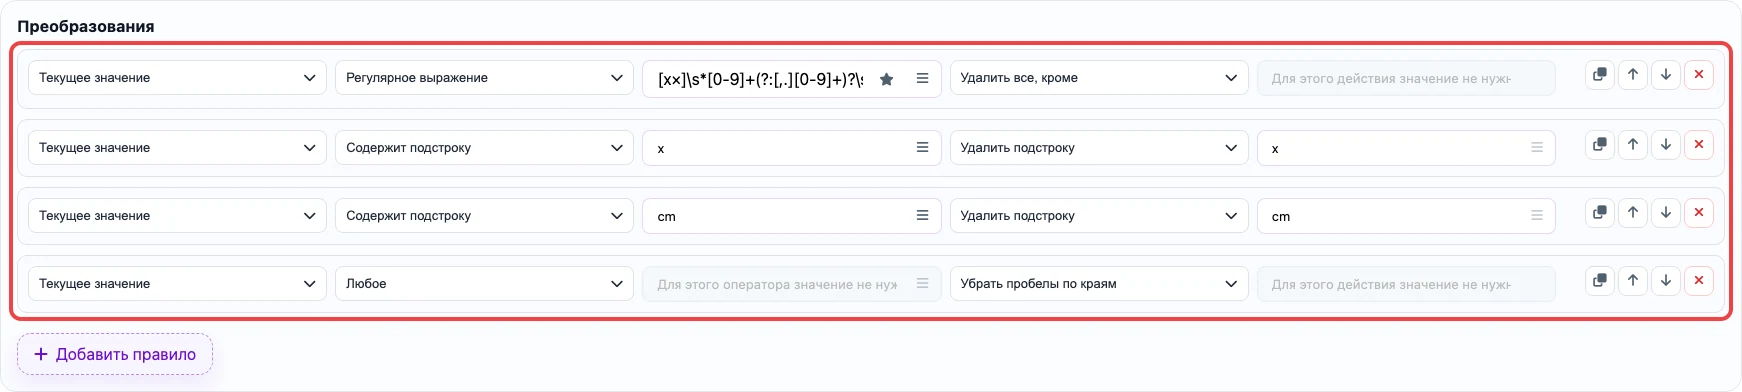
Task: Duplicate the trim edge spaces rule
Action: pyautogui.click(x=1600, y=281)
